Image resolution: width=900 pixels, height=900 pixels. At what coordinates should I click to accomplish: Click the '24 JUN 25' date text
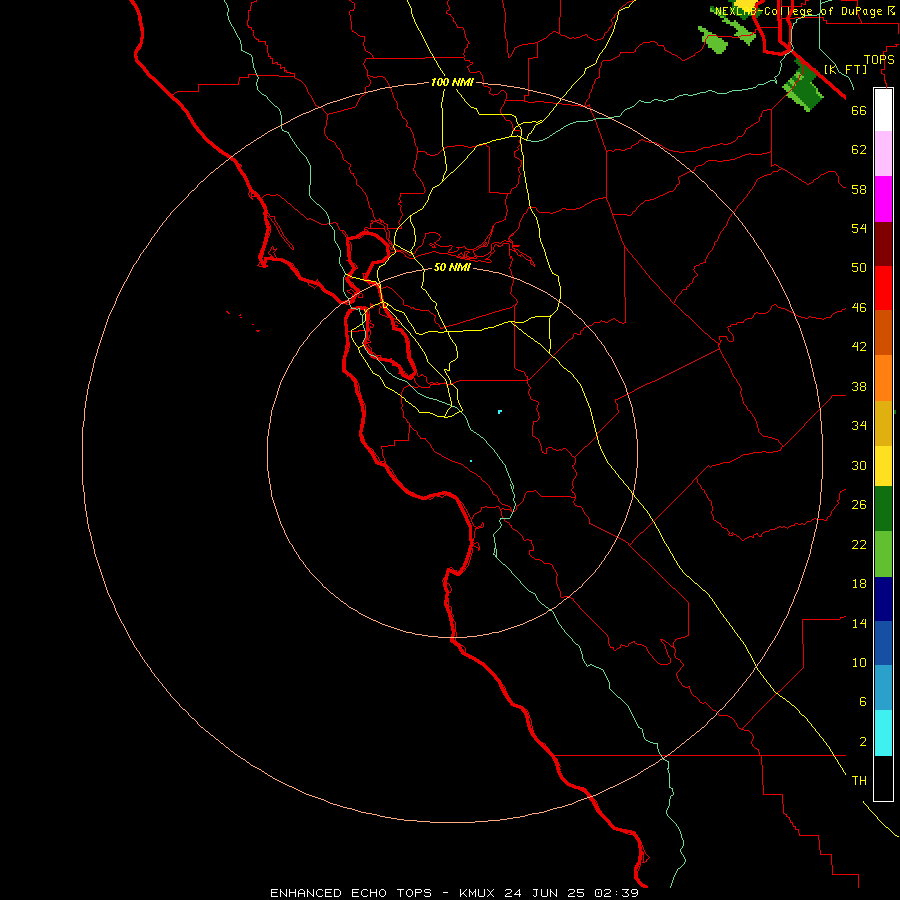545,893
